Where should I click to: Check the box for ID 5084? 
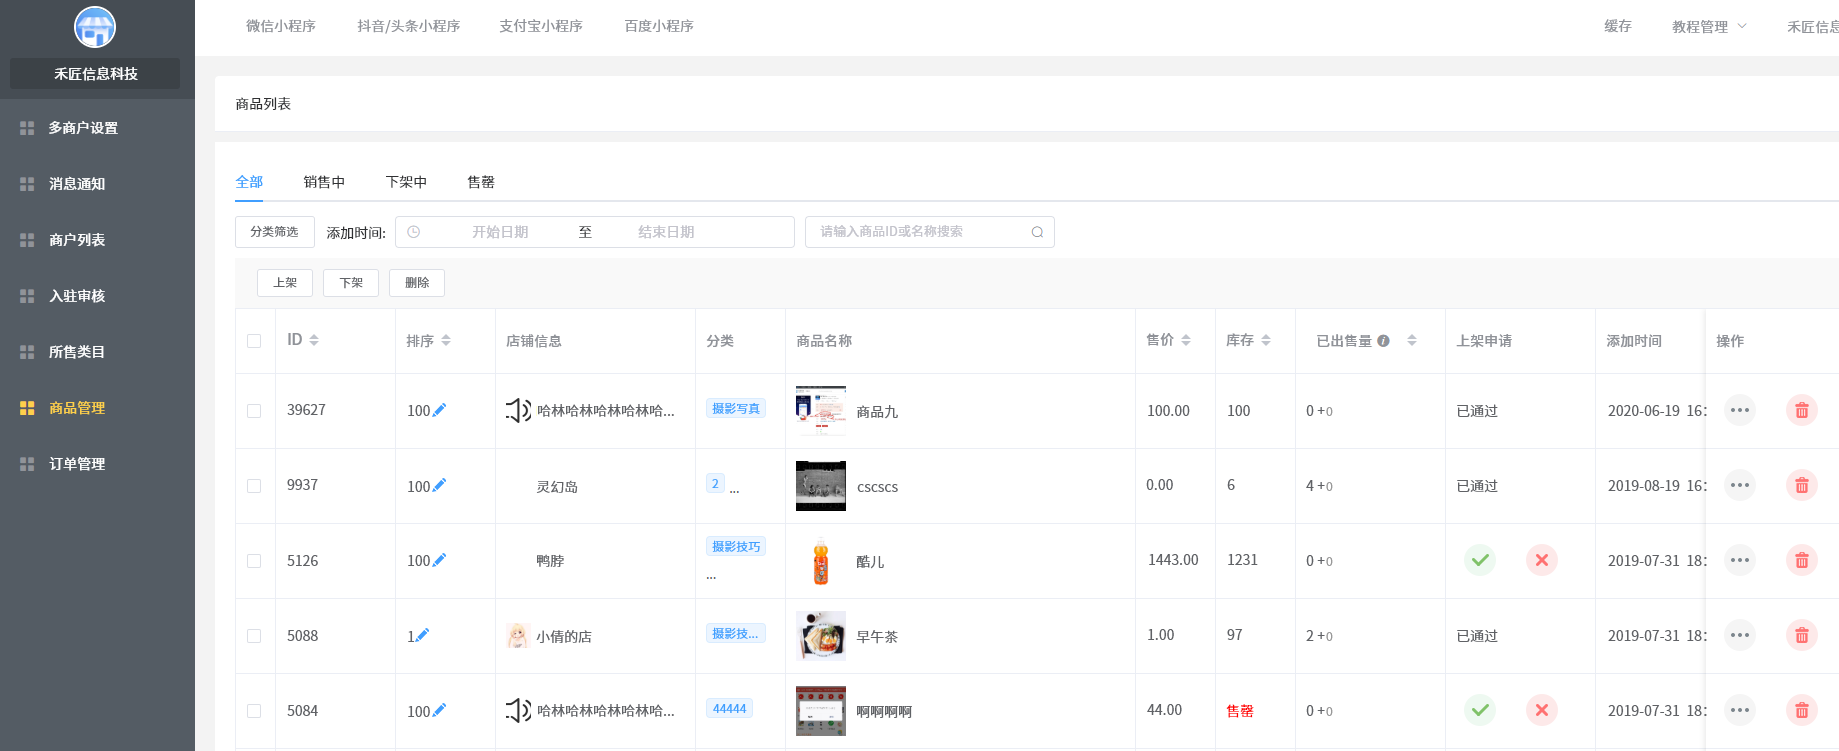[254, 711]
